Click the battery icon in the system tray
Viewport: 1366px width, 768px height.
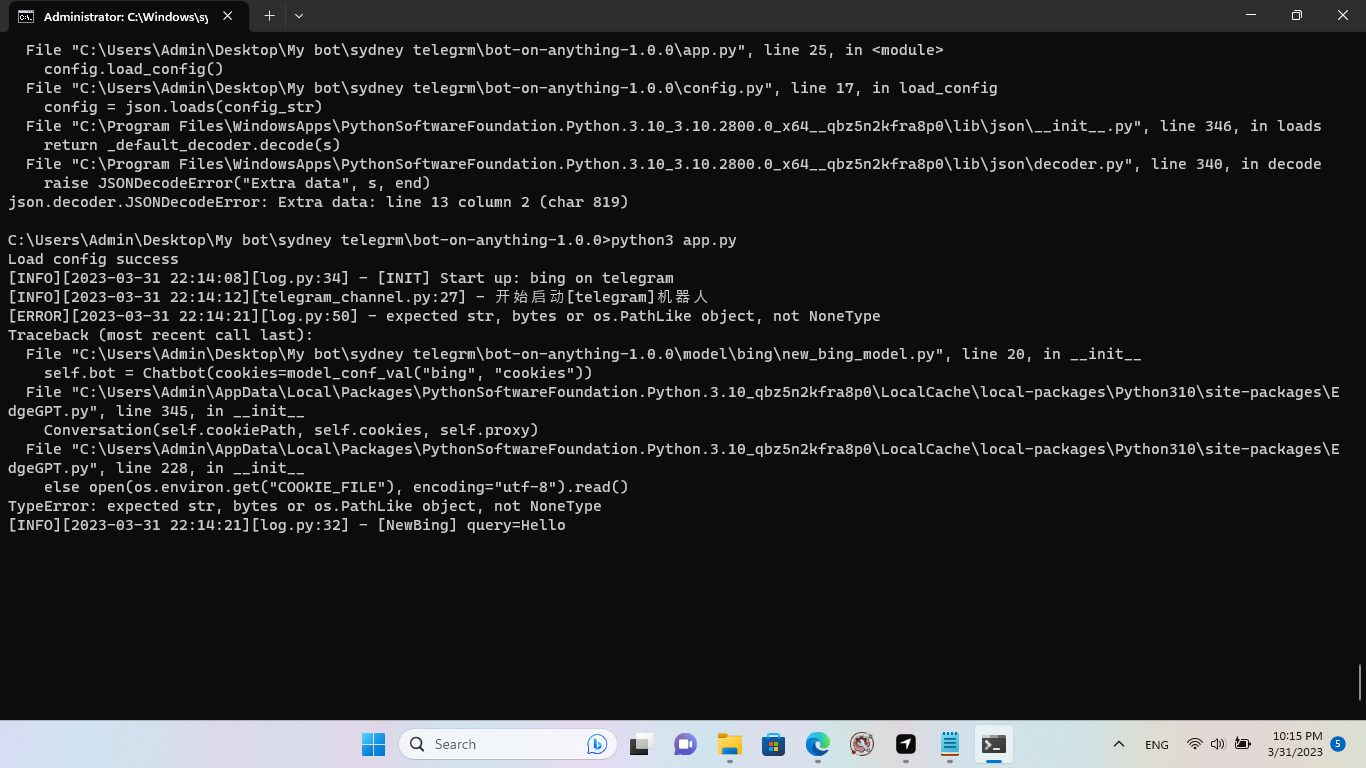[1243, 744]
